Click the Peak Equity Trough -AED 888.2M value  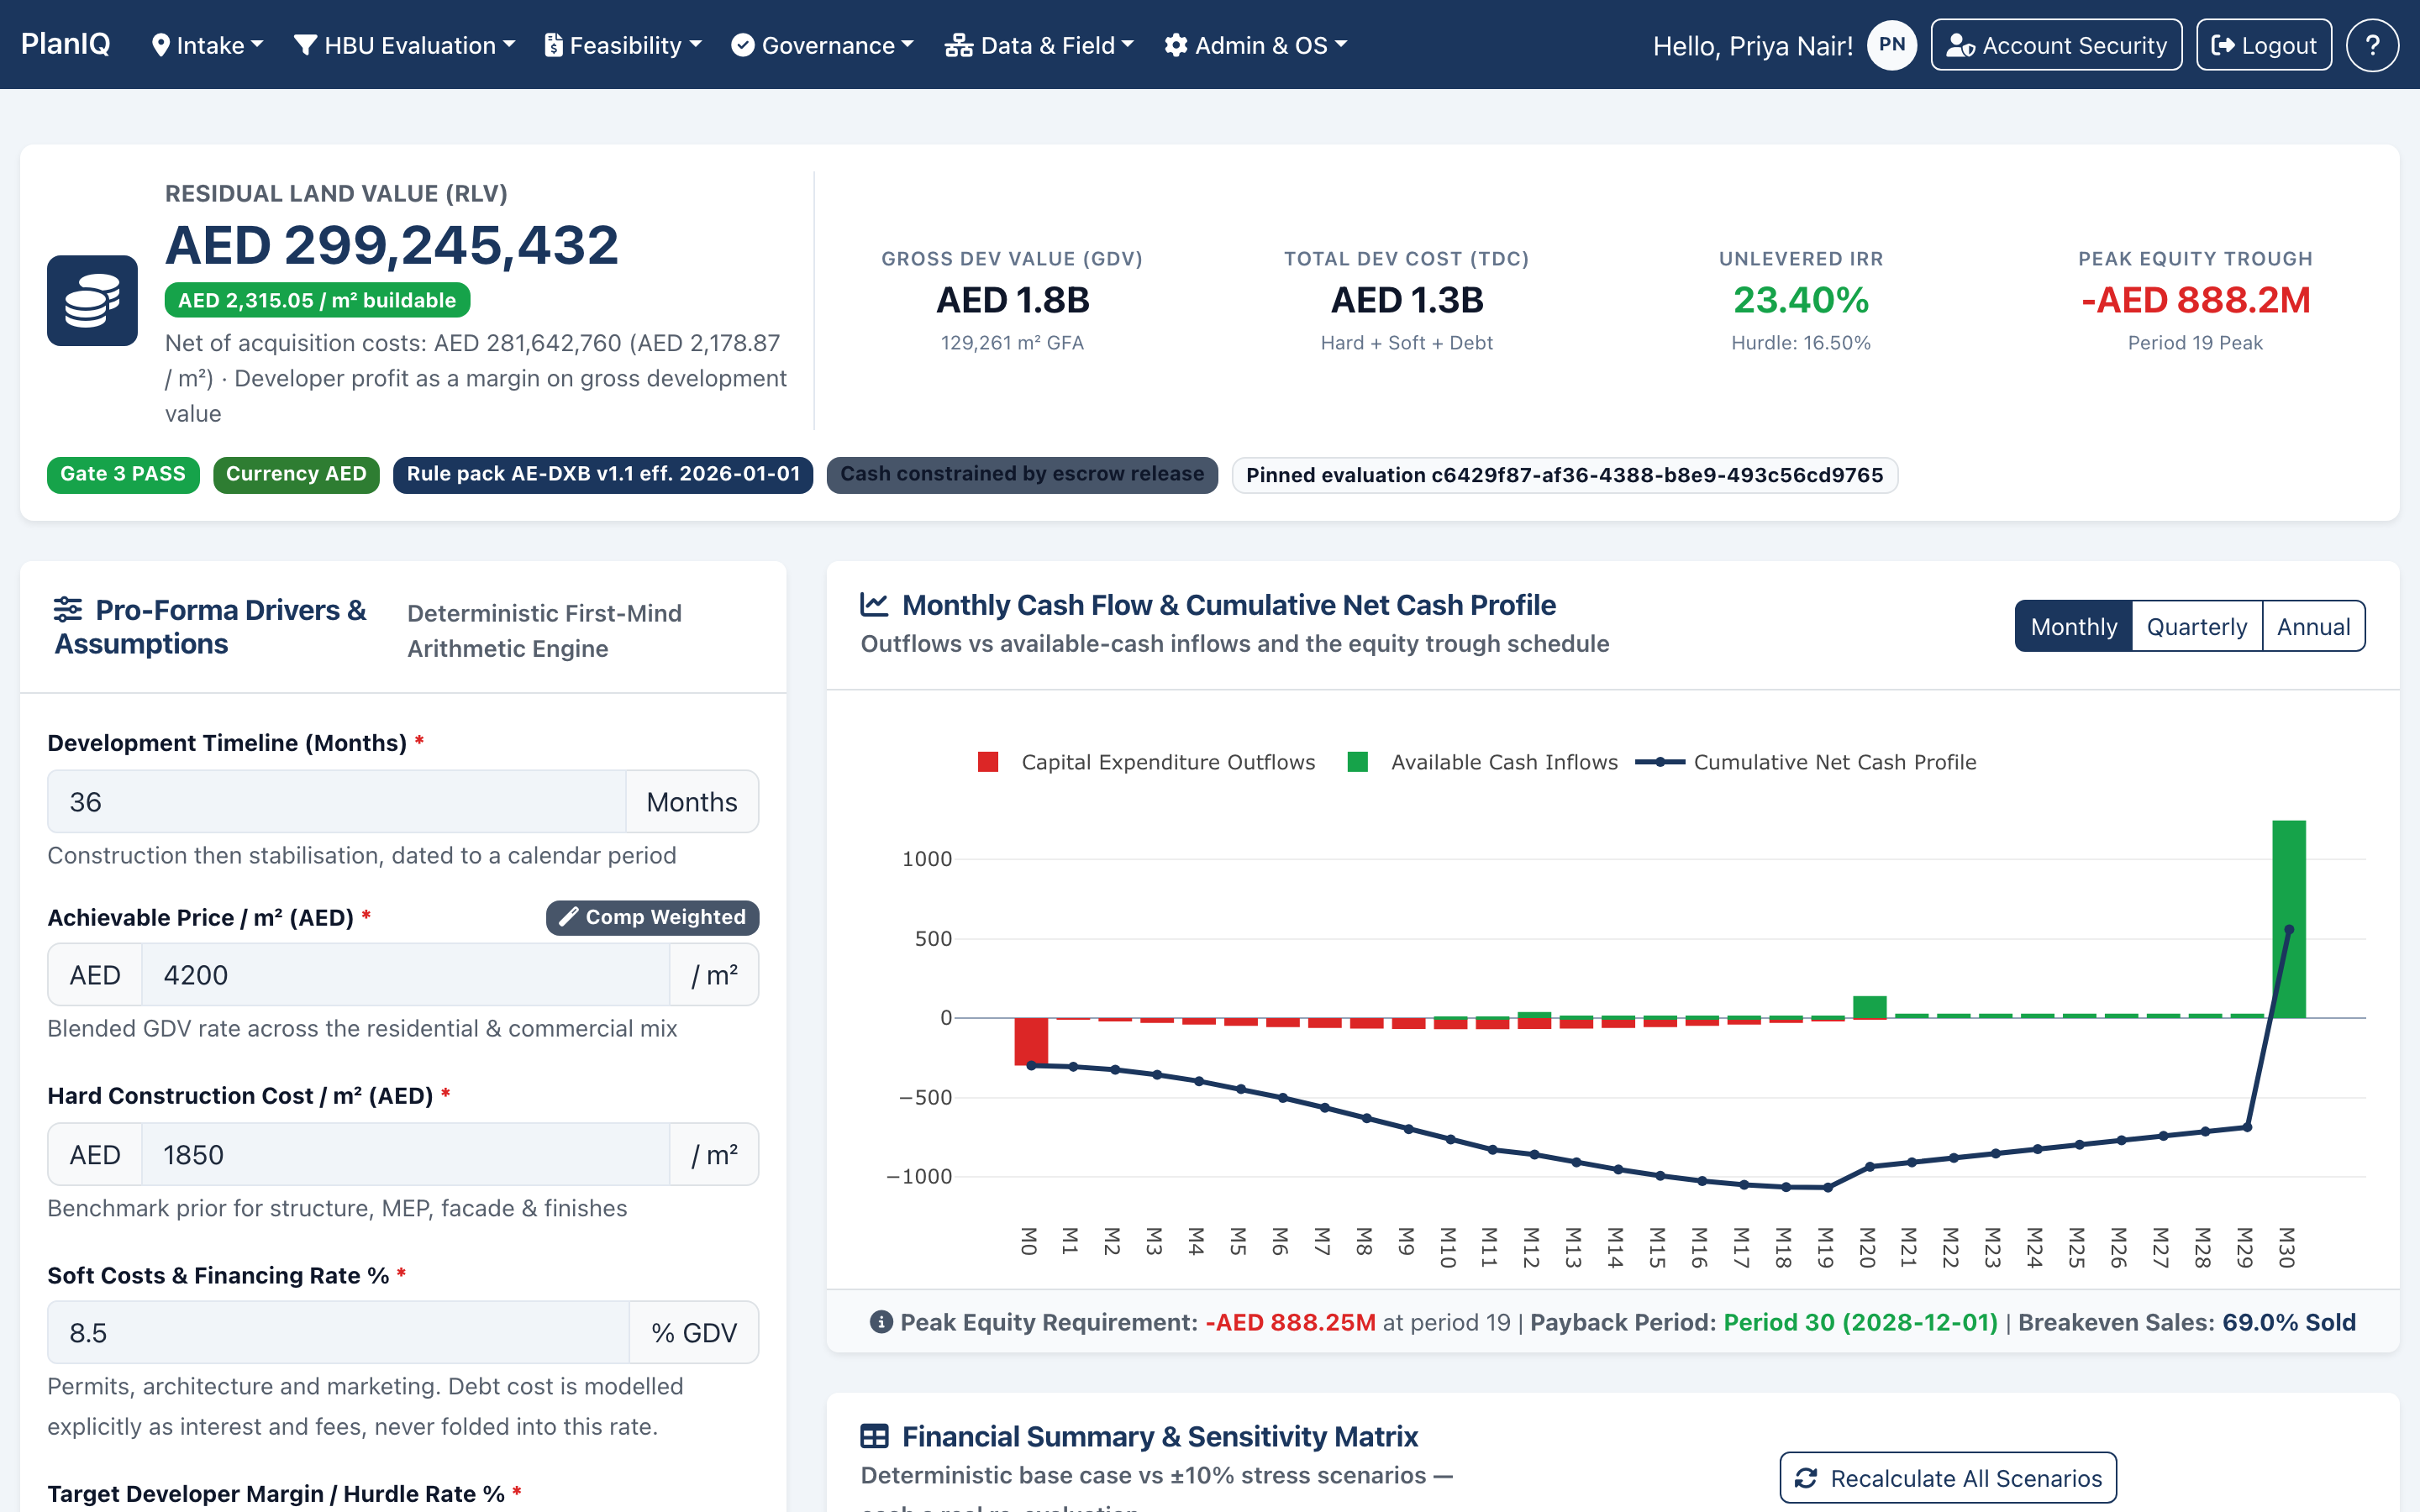click(2195, 299)
